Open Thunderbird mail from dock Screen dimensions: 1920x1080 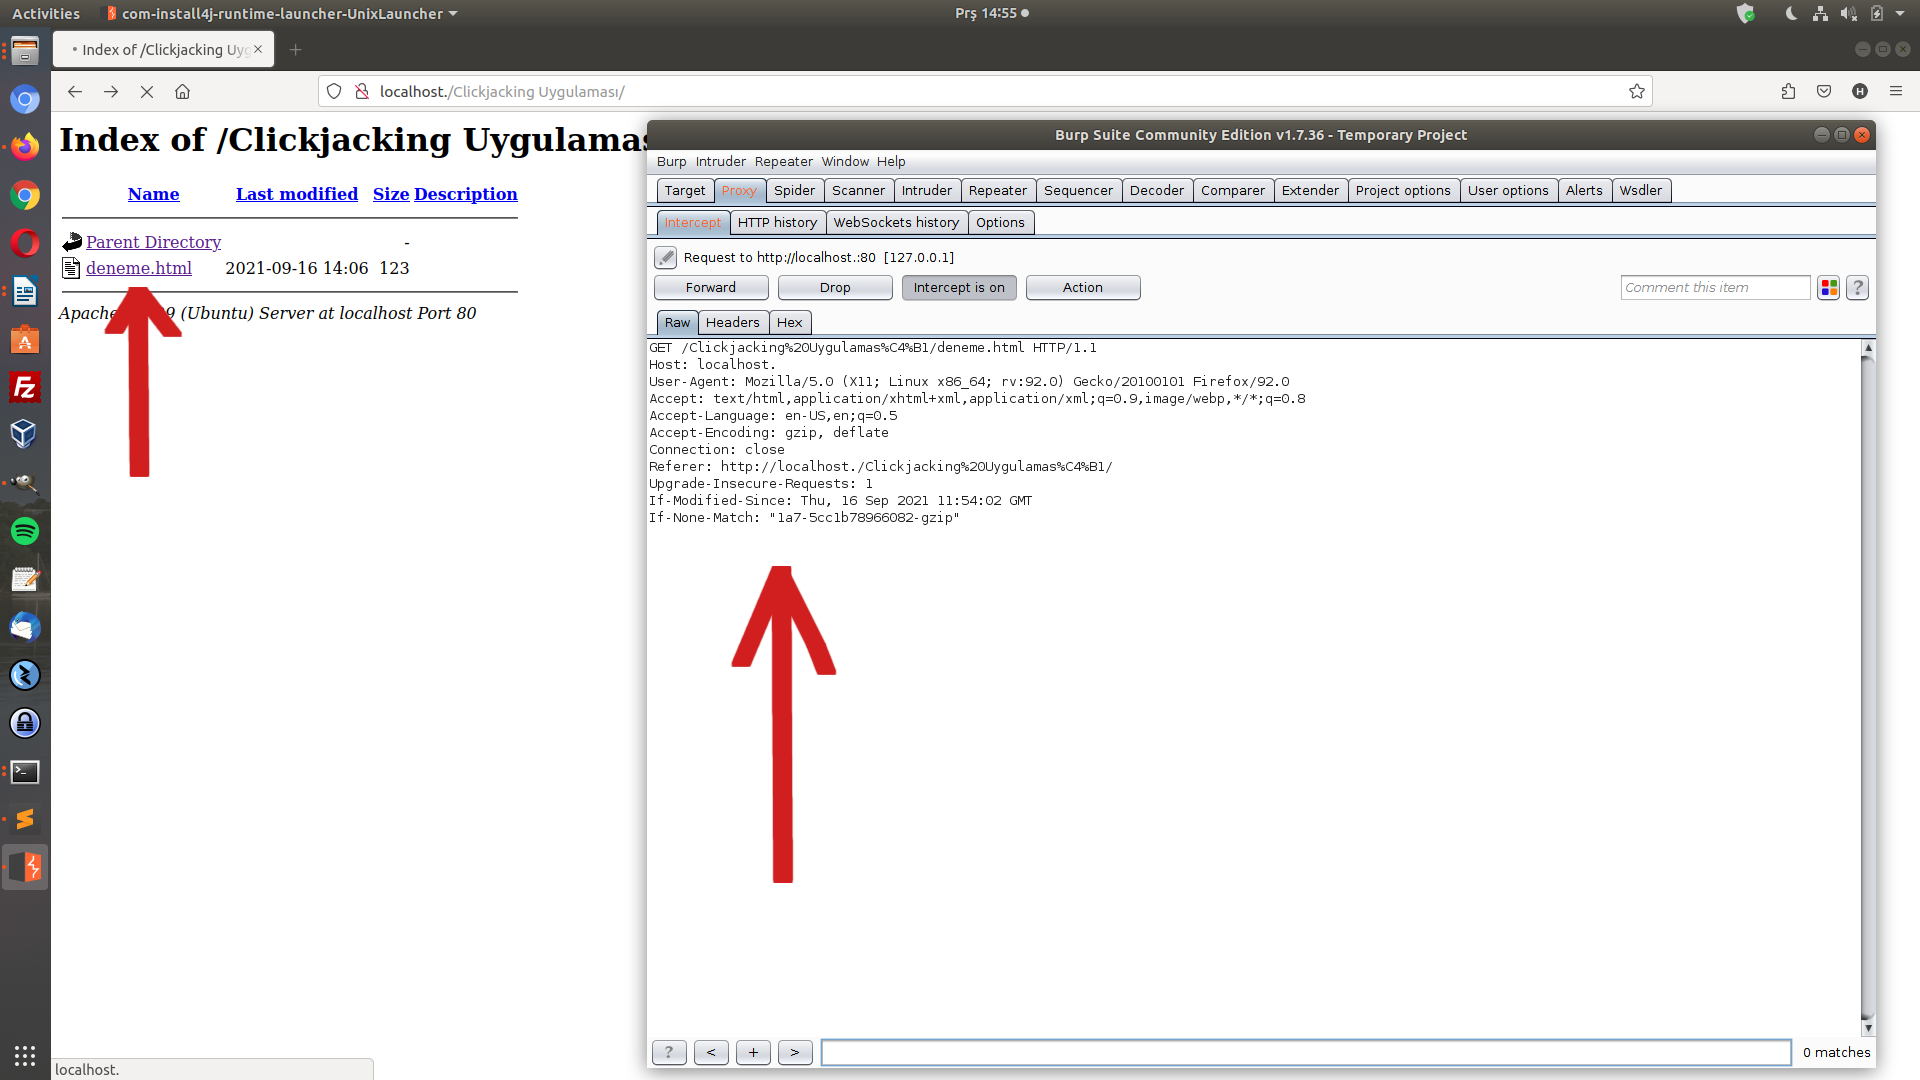pyautogui.click(x=25, y=627)
